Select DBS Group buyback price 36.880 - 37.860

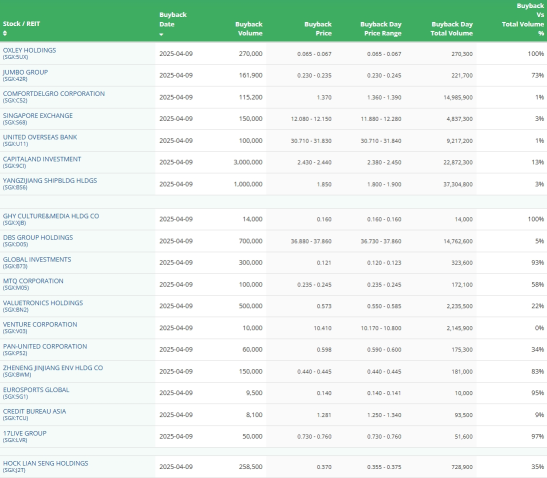311,241
